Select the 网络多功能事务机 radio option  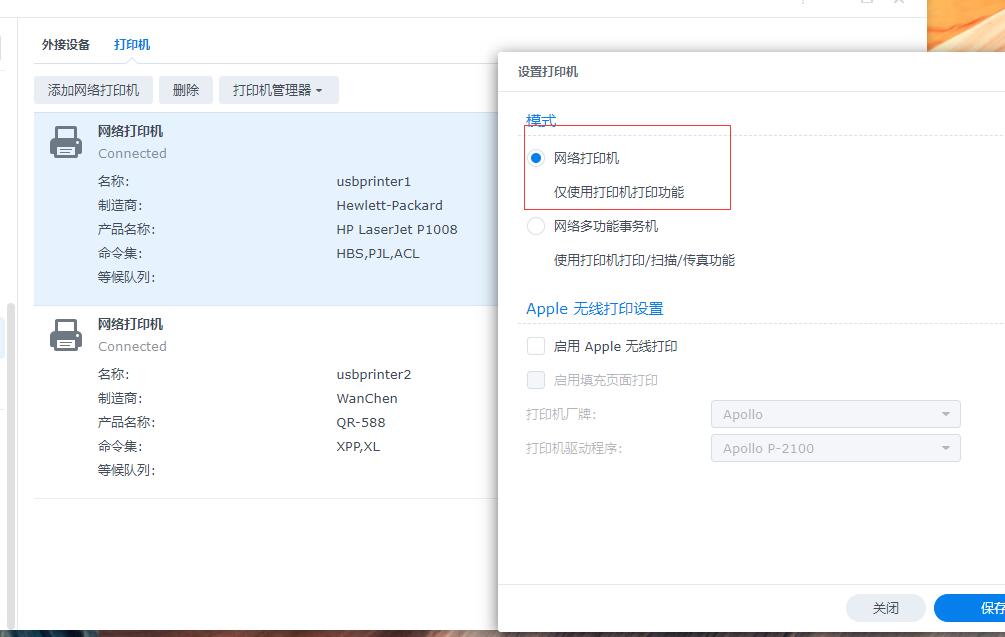click(x=536, y=226)
